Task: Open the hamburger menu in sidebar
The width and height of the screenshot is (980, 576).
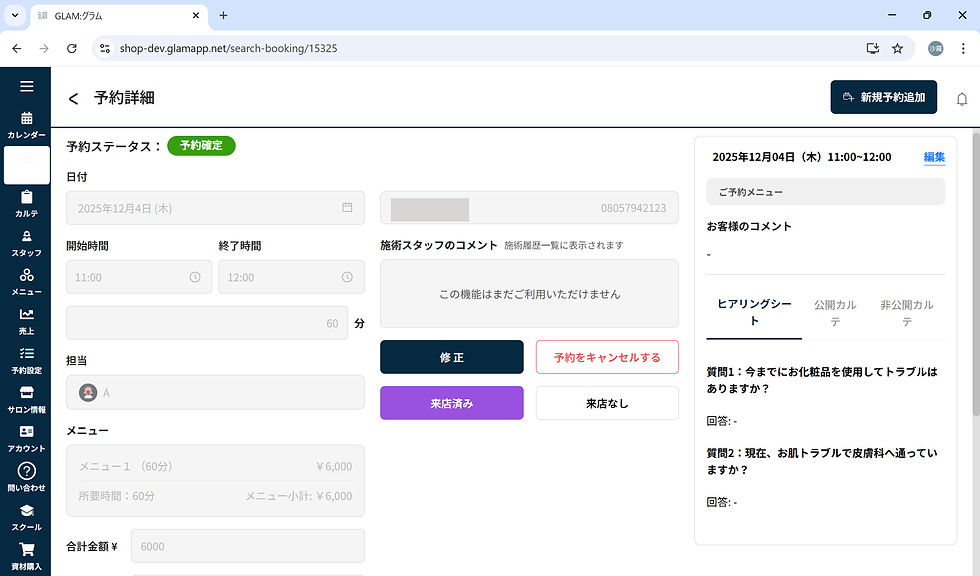Action: (x=26, y=86)
